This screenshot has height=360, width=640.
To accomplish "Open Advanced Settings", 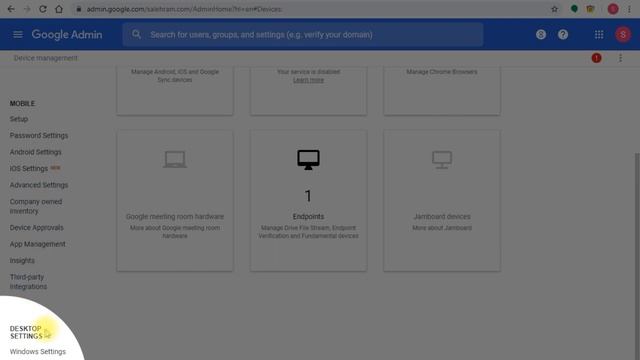I will pos(39,185).
